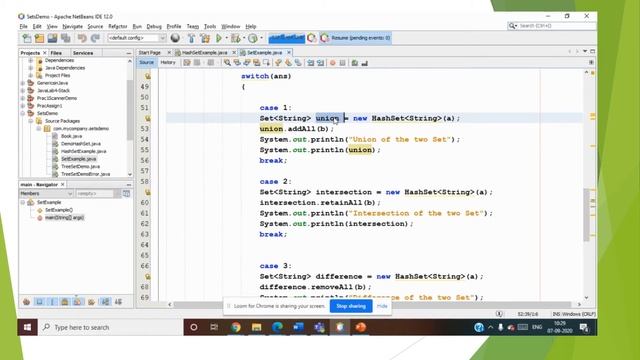This screenshot has width=640, height=360.
Task: Open File Explorer from the taskbar
Action: pos(256,327)
